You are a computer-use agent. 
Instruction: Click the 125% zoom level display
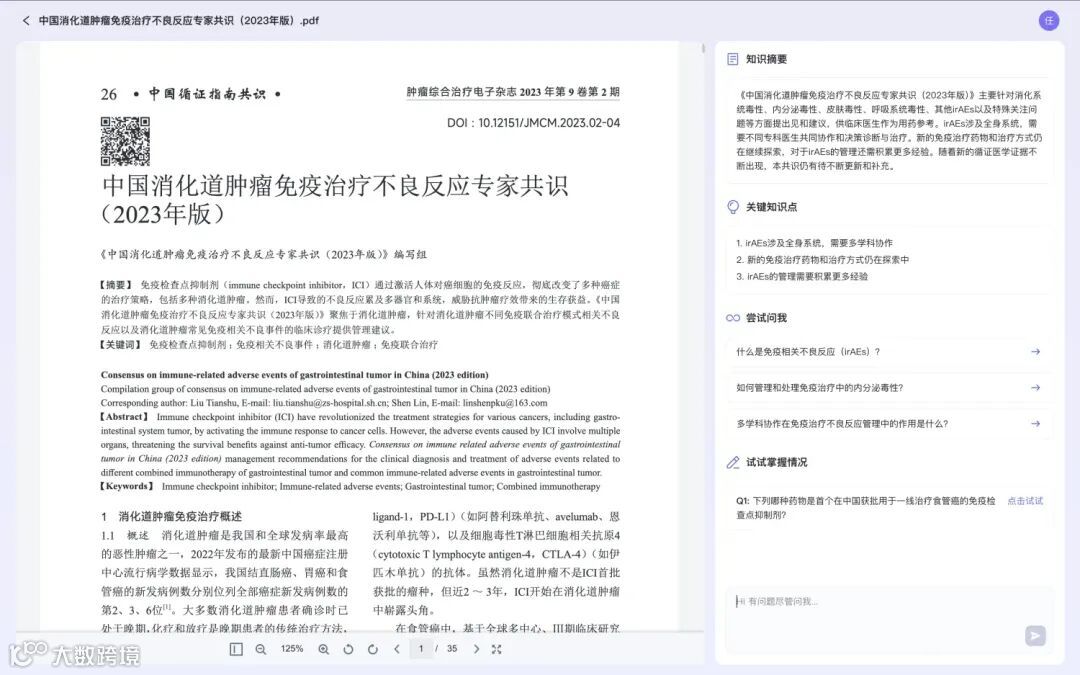(292, 649)
